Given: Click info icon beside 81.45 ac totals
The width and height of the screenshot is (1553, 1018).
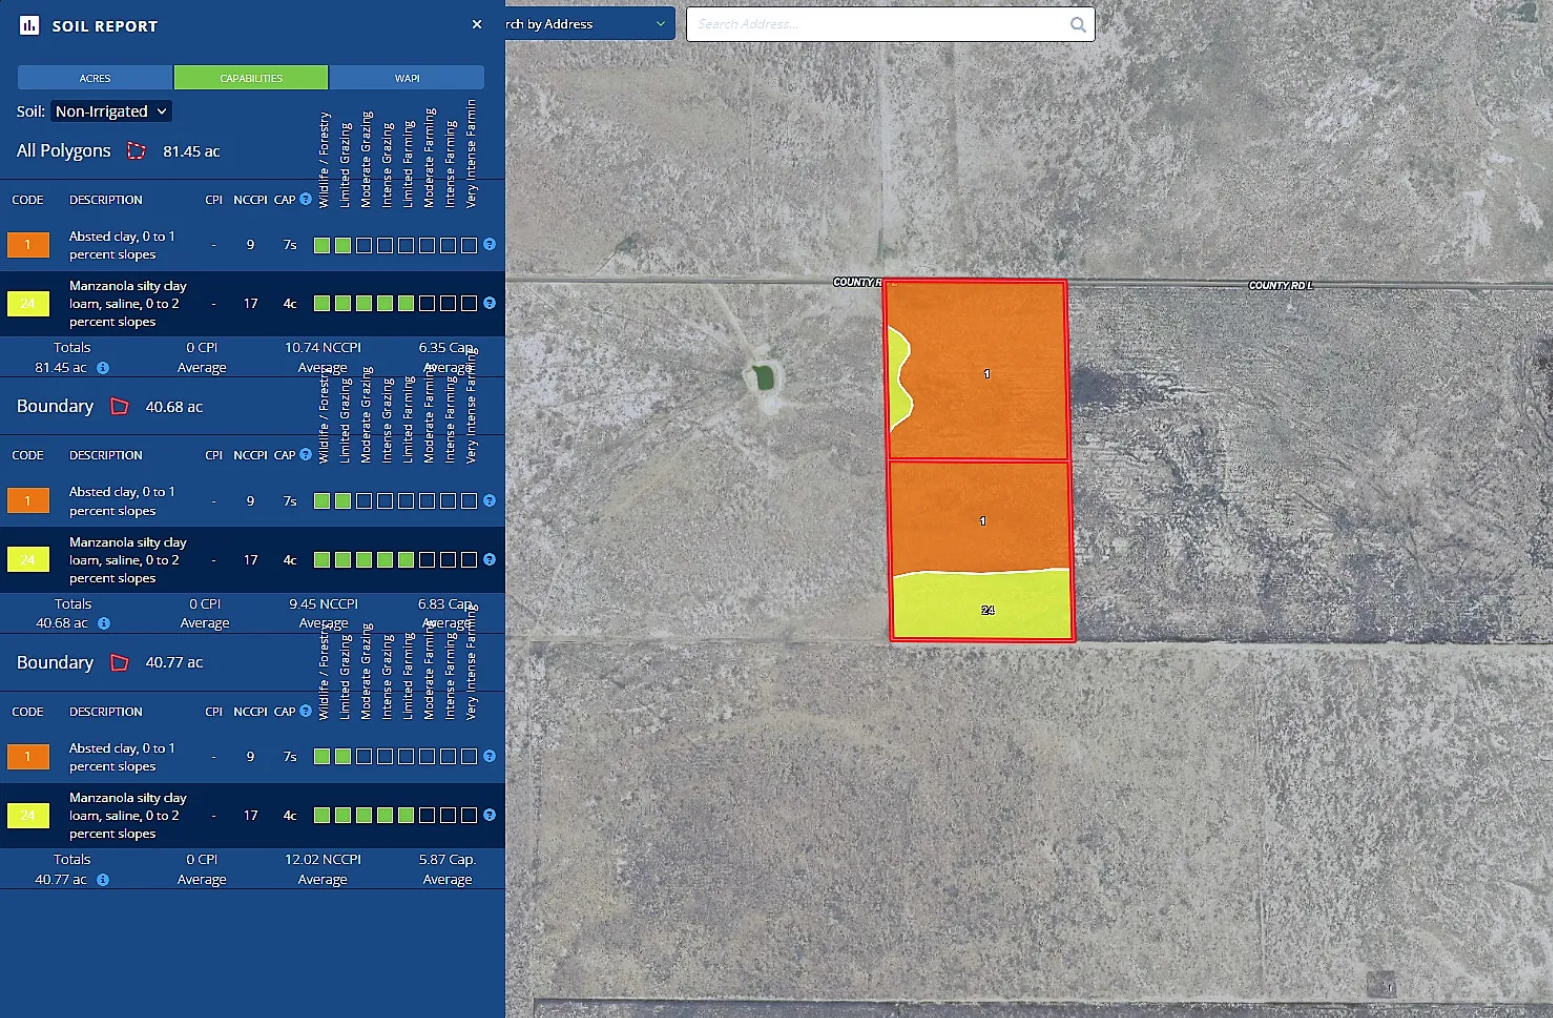Looking at the screenshot, I should point(103,368).
